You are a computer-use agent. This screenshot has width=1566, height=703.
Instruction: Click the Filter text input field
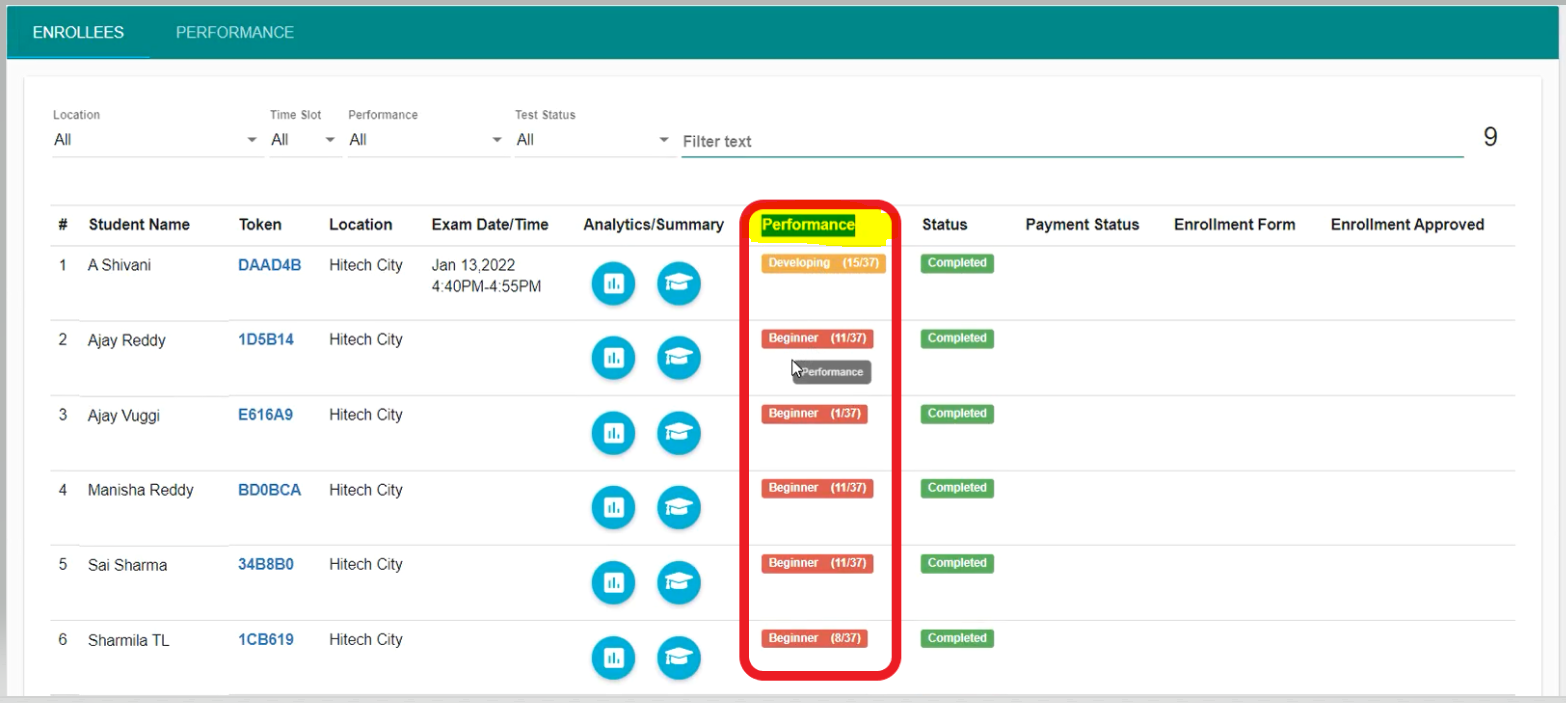1070,142
